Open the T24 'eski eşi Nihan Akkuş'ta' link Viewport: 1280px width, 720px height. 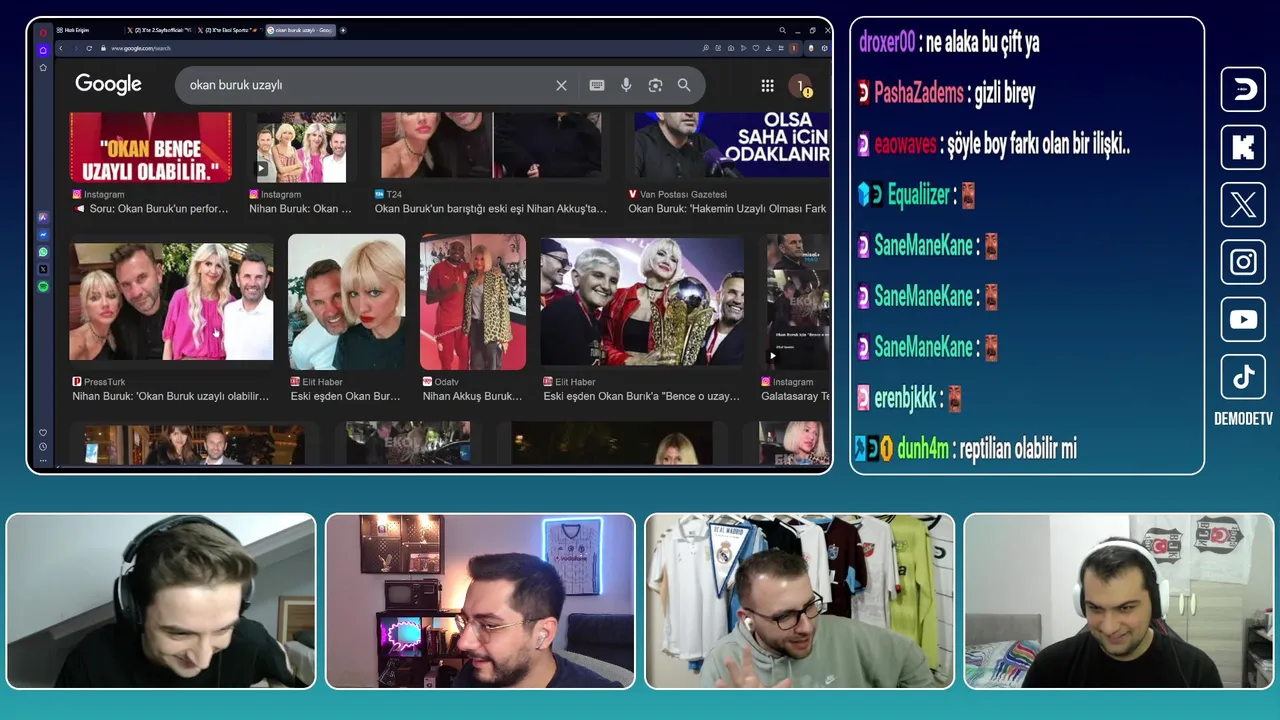click(491, 209)
